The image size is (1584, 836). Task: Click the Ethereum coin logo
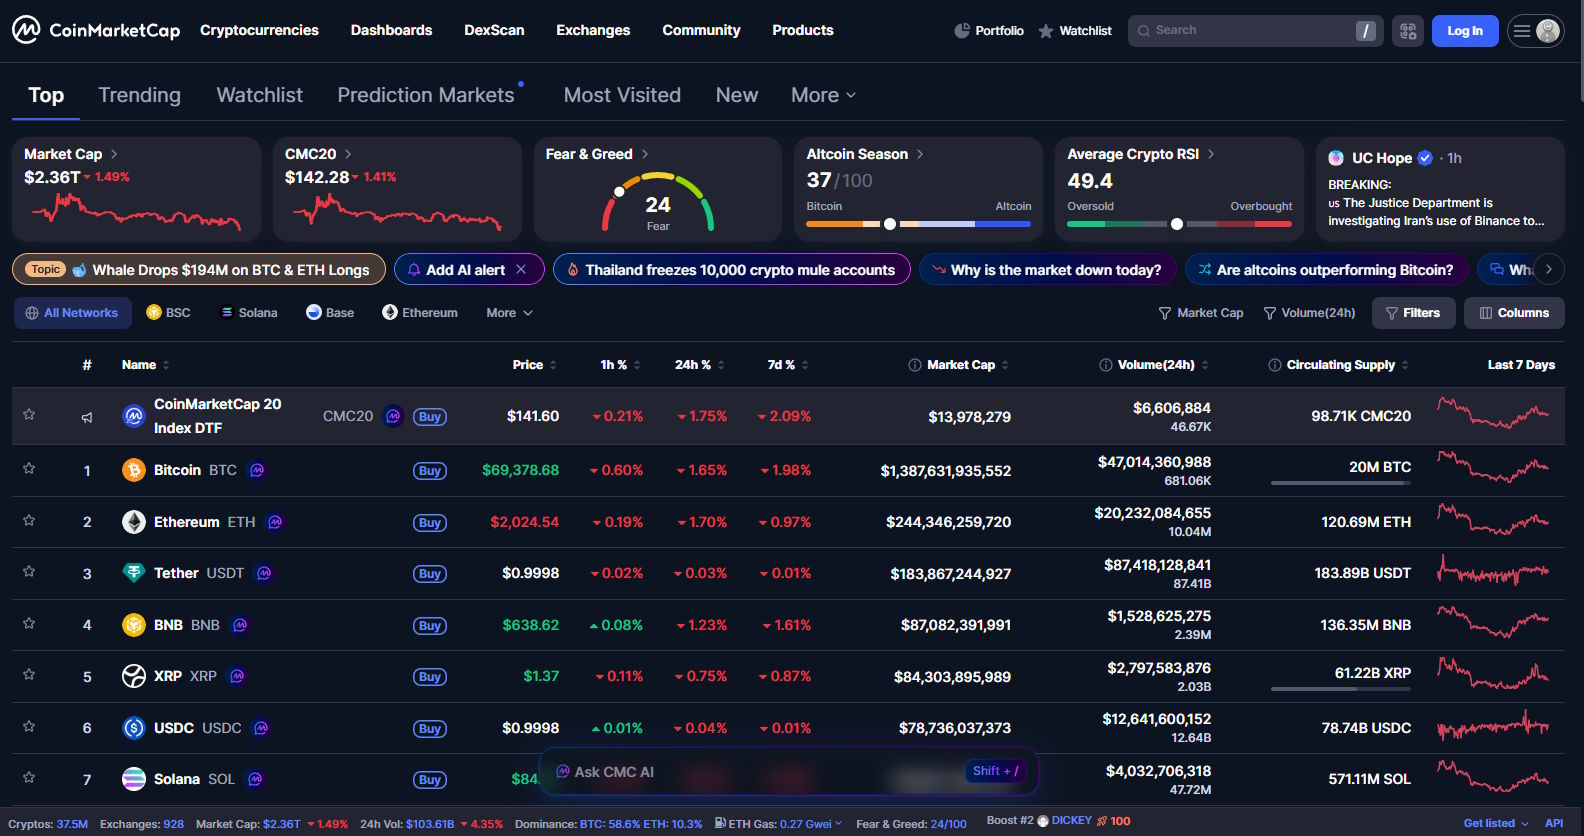point(134,522)
